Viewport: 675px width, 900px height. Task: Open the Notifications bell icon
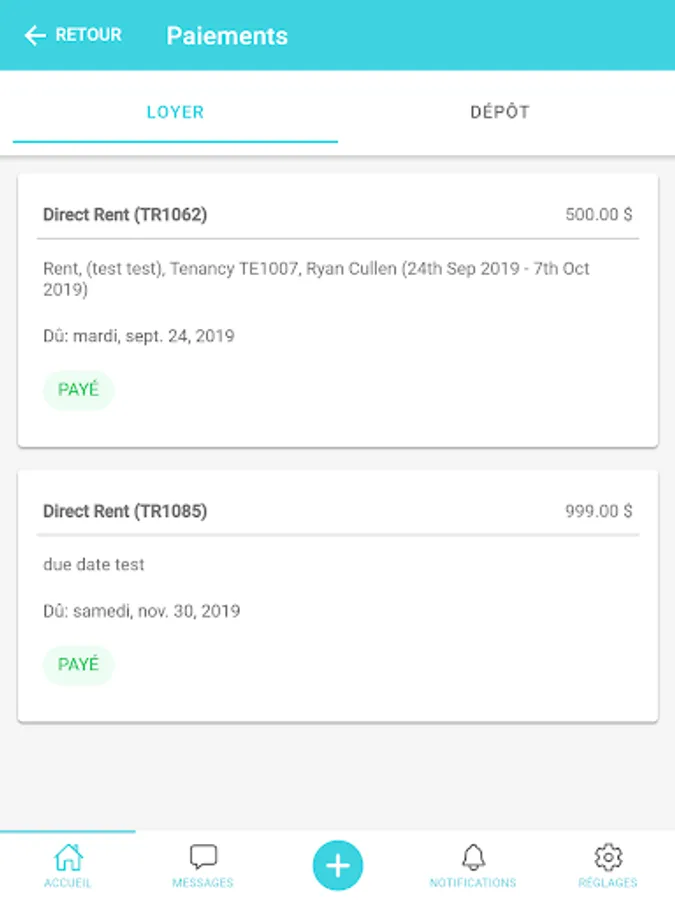(x=473, y=857)
